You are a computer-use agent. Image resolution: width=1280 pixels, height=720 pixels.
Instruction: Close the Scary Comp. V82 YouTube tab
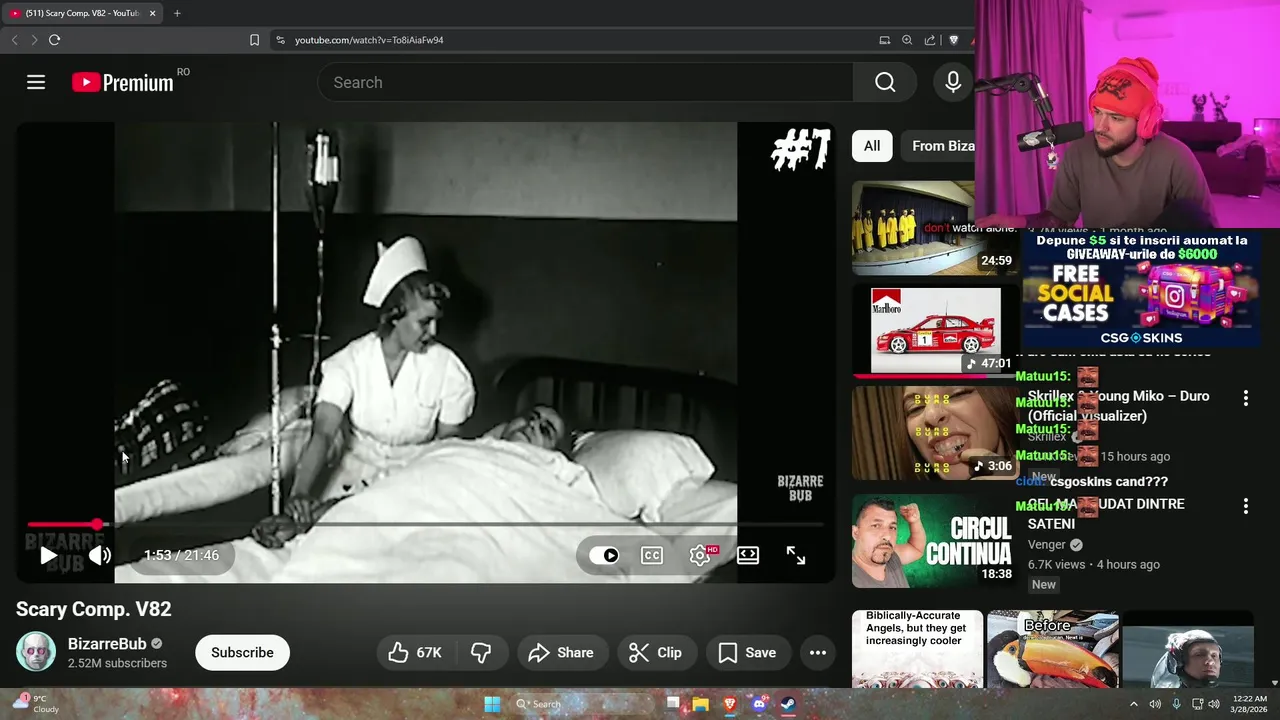[x=152, y=13]
